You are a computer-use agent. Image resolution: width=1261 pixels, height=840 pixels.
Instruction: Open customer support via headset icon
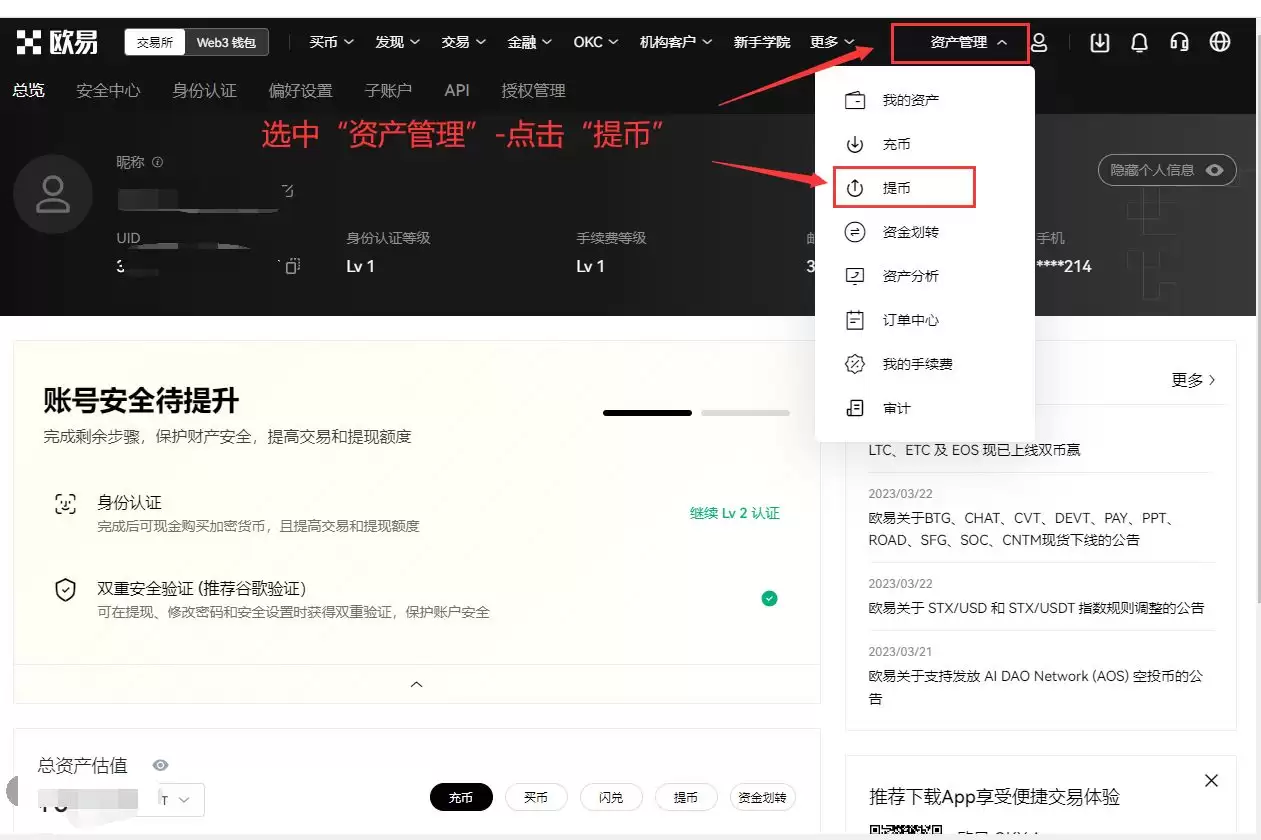[x=1179, y=41]
